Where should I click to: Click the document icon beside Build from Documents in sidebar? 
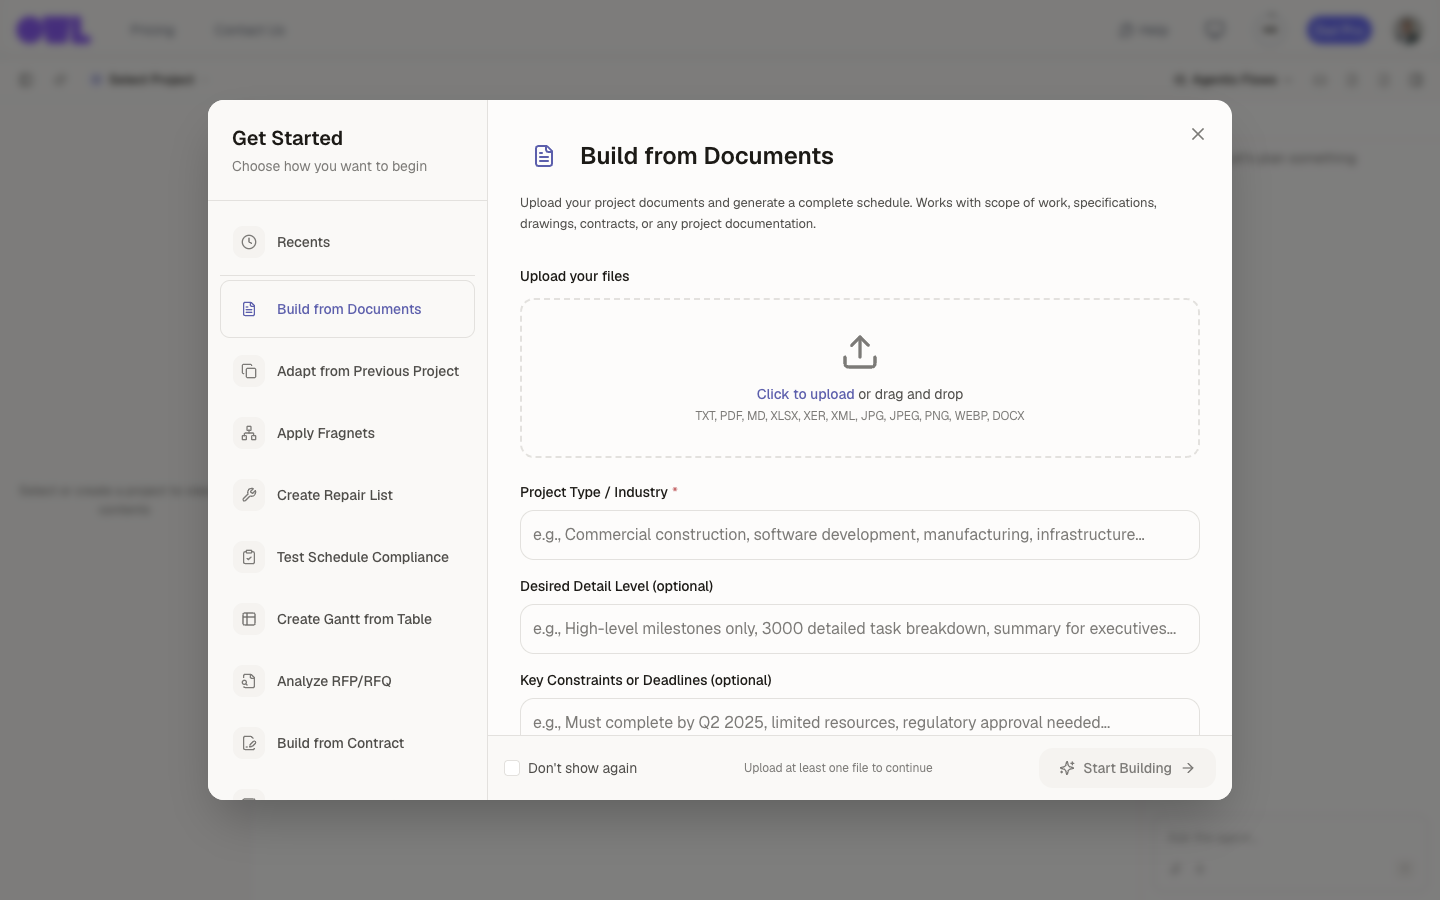(x=249, y=309)
